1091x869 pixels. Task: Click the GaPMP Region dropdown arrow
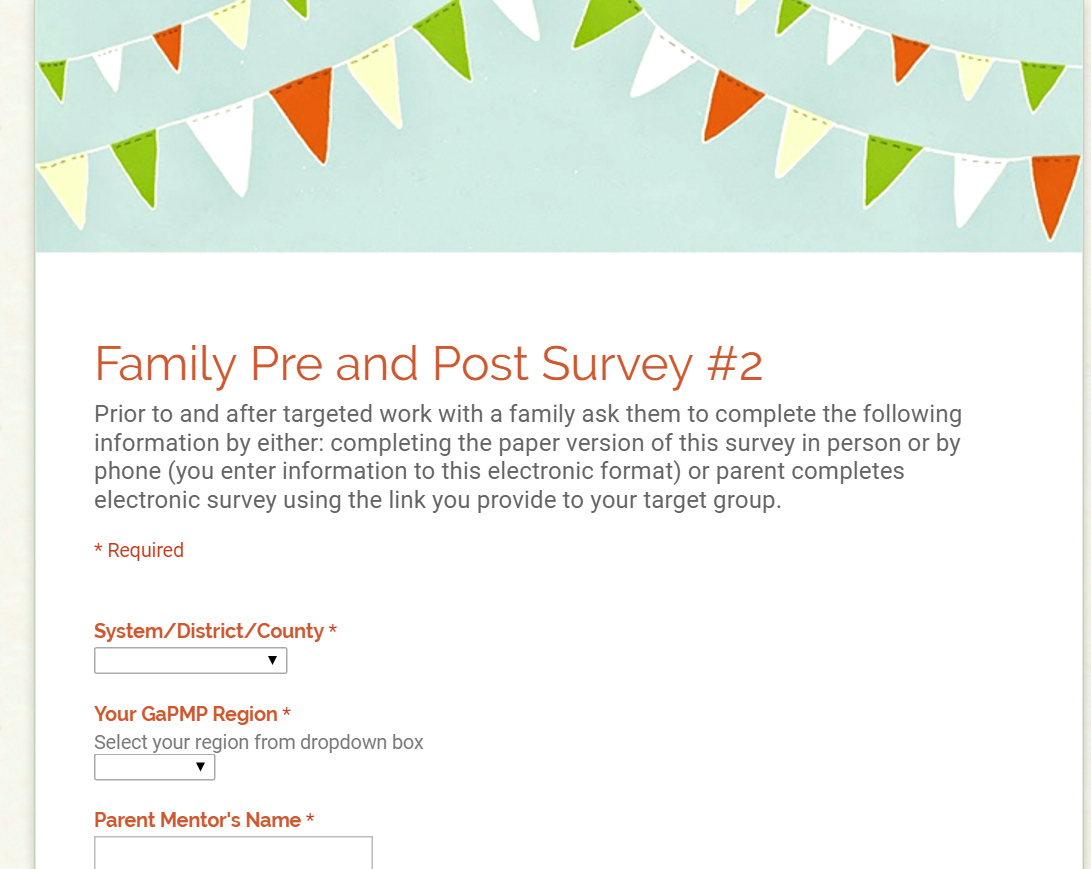pyautogui.click(x=200, y=767)
